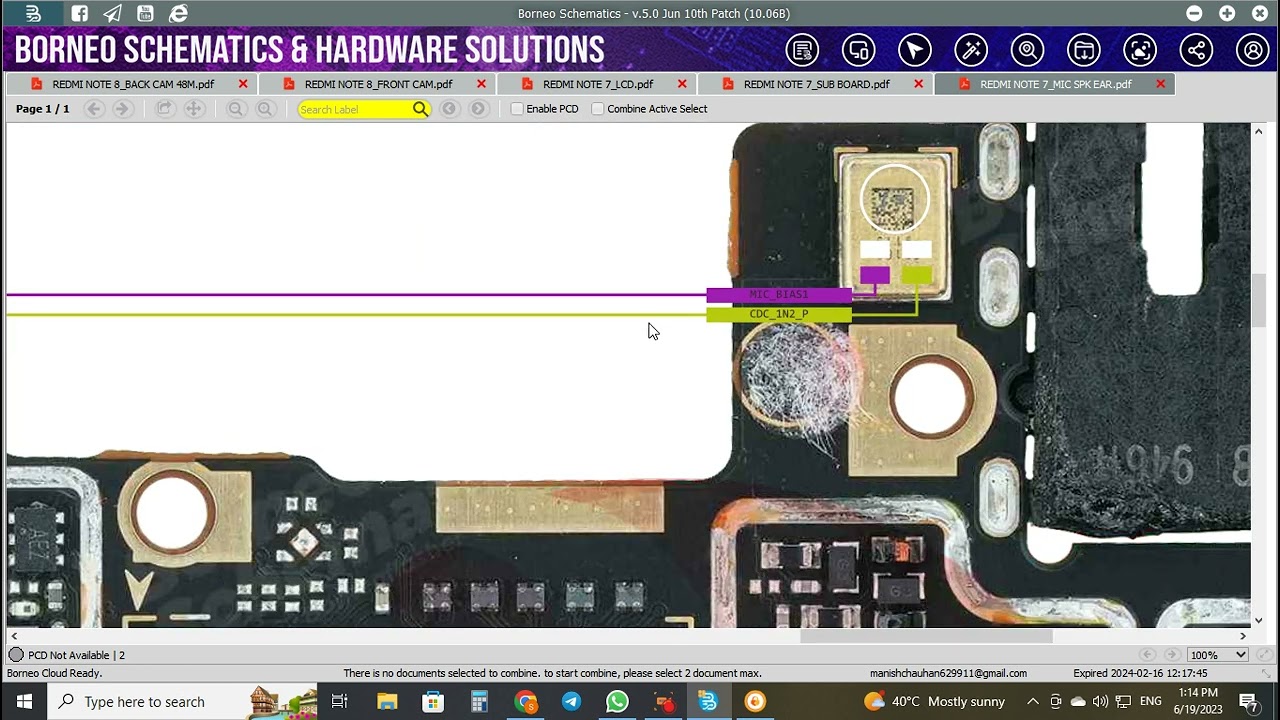Open Google Chrome from taskbar
Screen dimensions: 1280x720
tap(525, 702)
